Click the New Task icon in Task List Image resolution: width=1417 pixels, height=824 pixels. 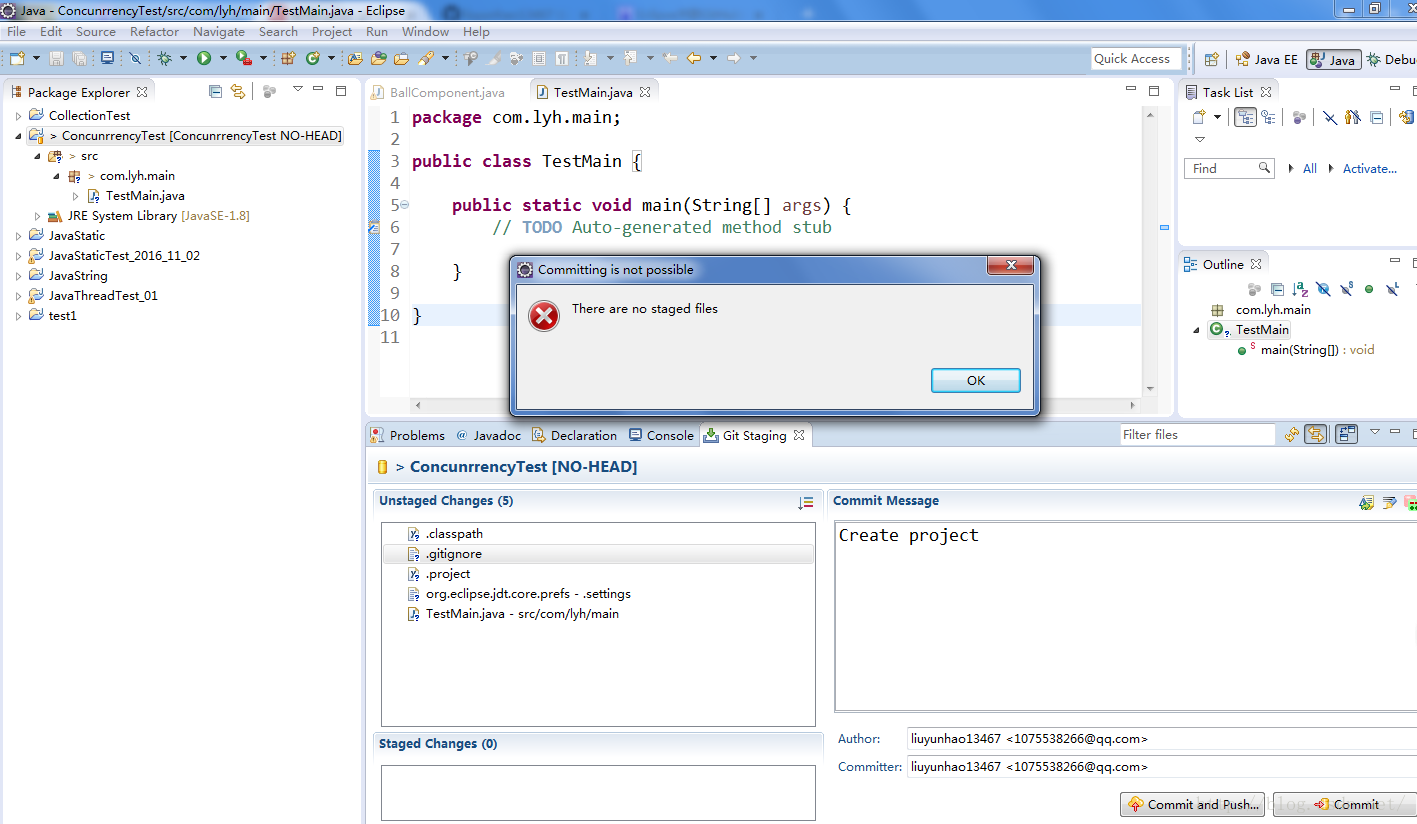click(x=1198, y=117)
